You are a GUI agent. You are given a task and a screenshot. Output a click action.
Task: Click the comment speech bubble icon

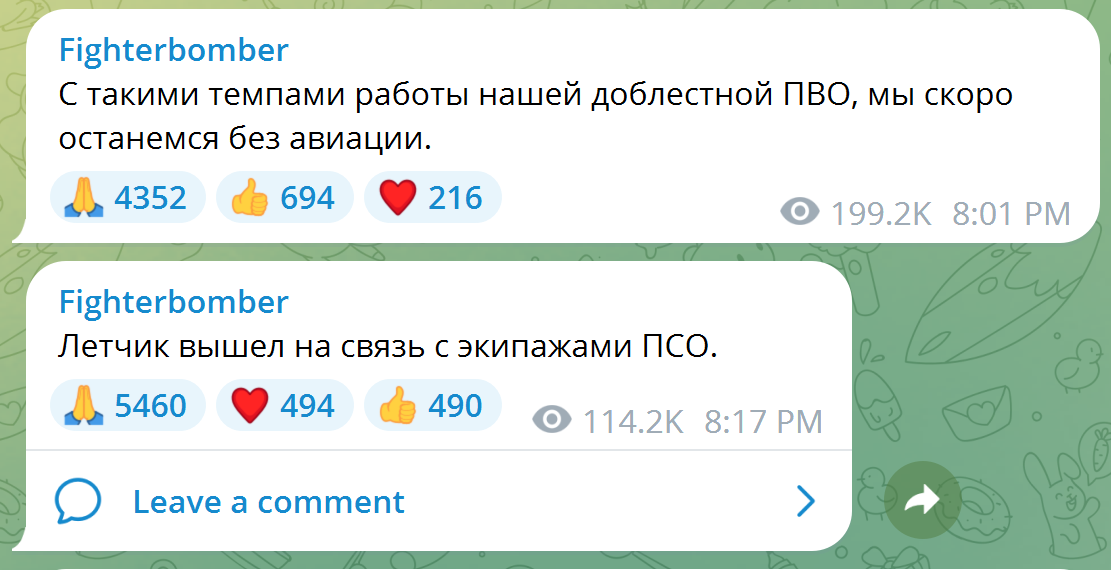click(x=78, y=501)
